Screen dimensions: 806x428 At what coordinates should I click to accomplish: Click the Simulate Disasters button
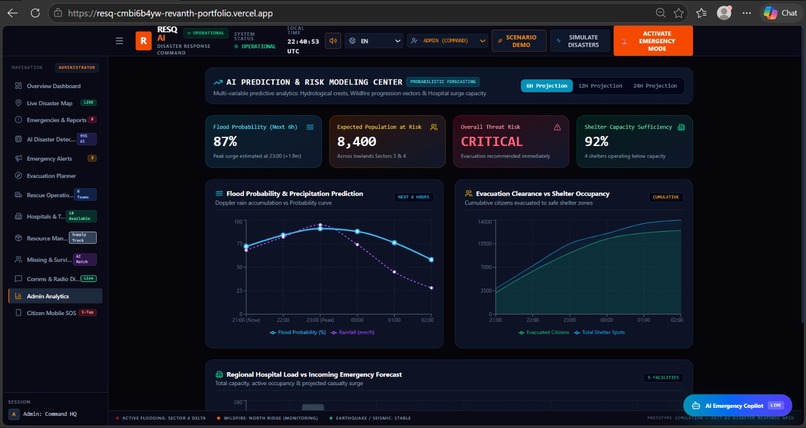click(x=579, y=41)
